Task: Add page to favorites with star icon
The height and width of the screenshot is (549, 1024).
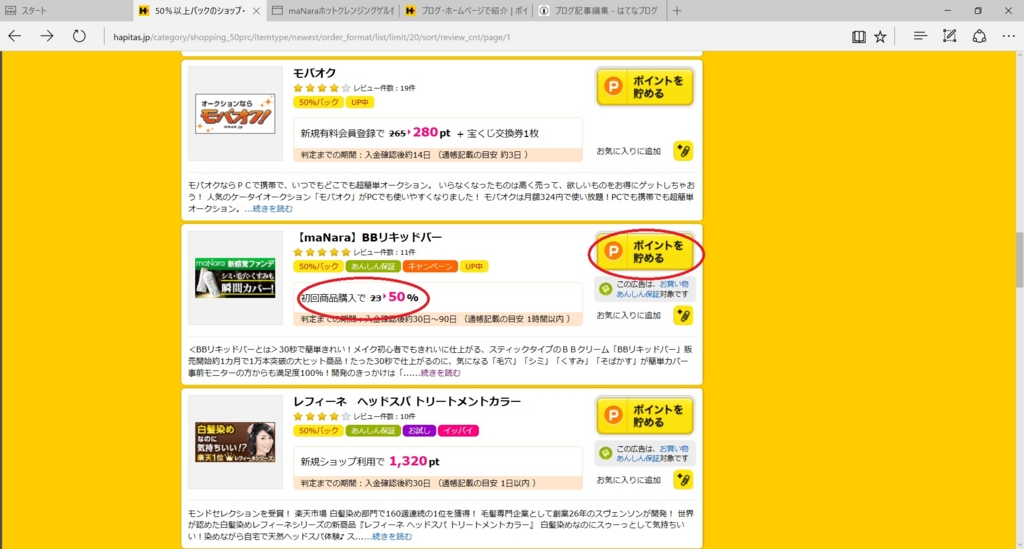Action: point(880,37)
